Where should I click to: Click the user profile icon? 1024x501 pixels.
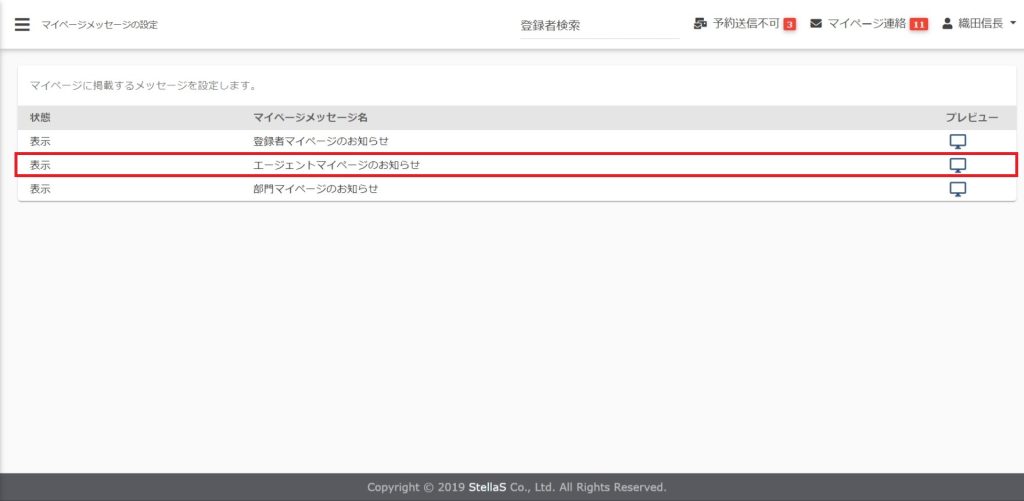(947, 24)
